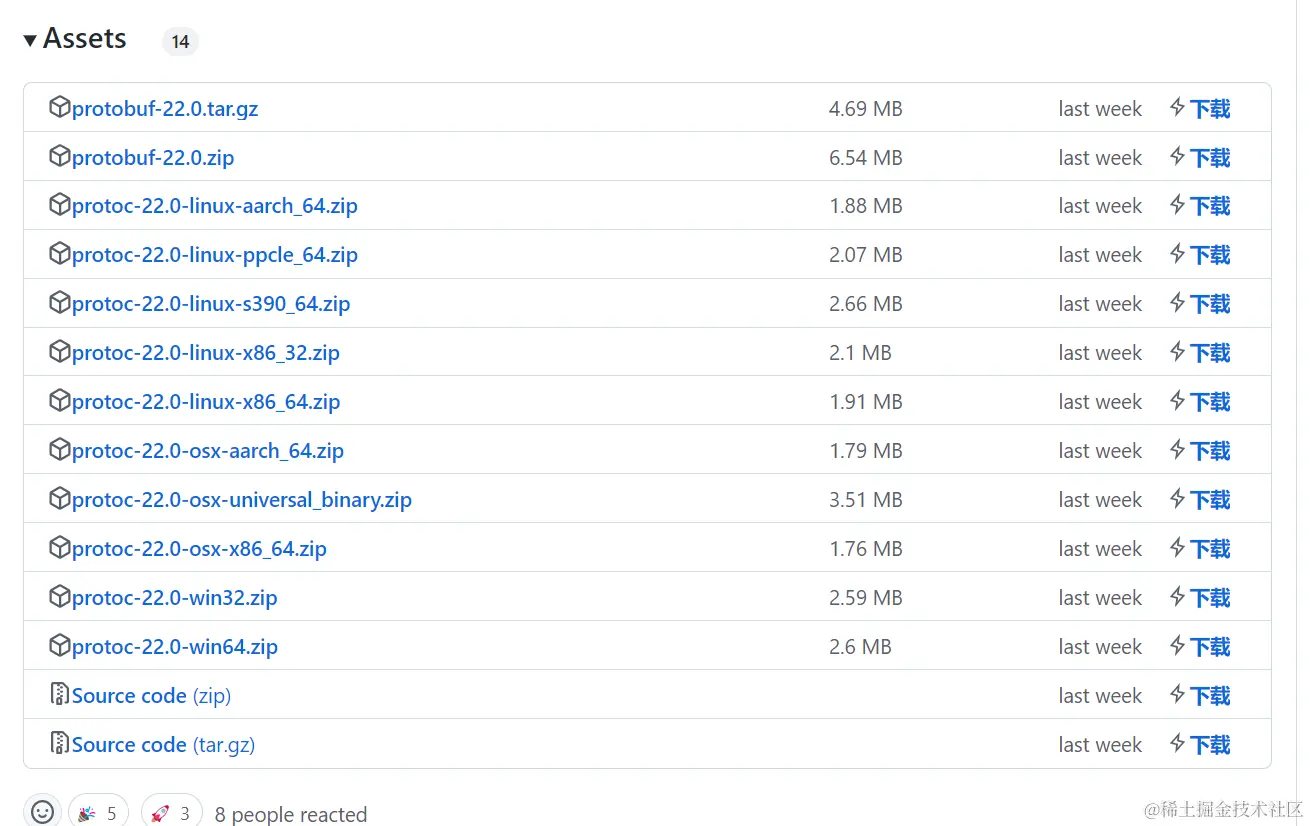Screen dimensions: 1310x826
Task: Click the package icon beside protoc-22.0-osx-x86_64.zip
Action: pos(60,548)
